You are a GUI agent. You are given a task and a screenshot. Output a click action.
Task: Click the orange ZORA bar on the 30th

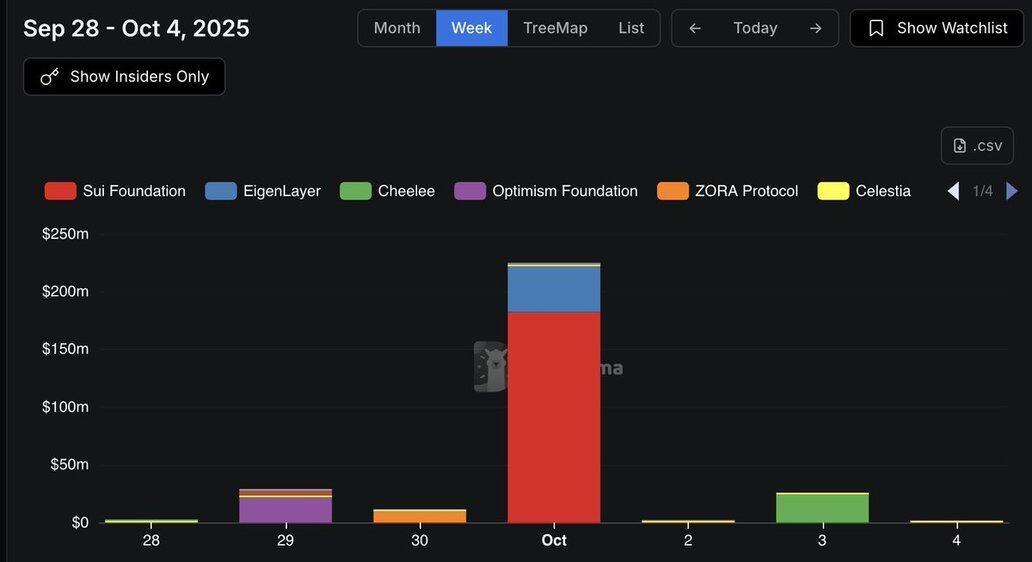(x=419, y=517)
